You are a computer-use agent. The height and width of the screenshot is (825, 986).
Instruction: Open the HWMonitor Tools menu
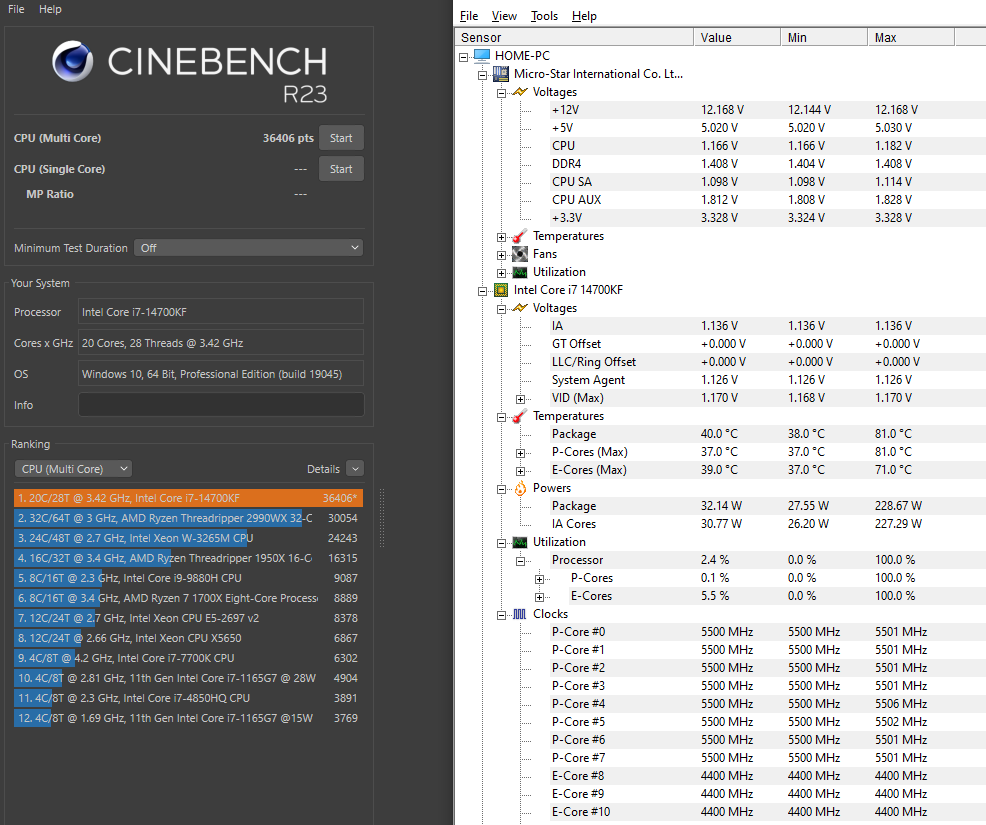(545, 16)
